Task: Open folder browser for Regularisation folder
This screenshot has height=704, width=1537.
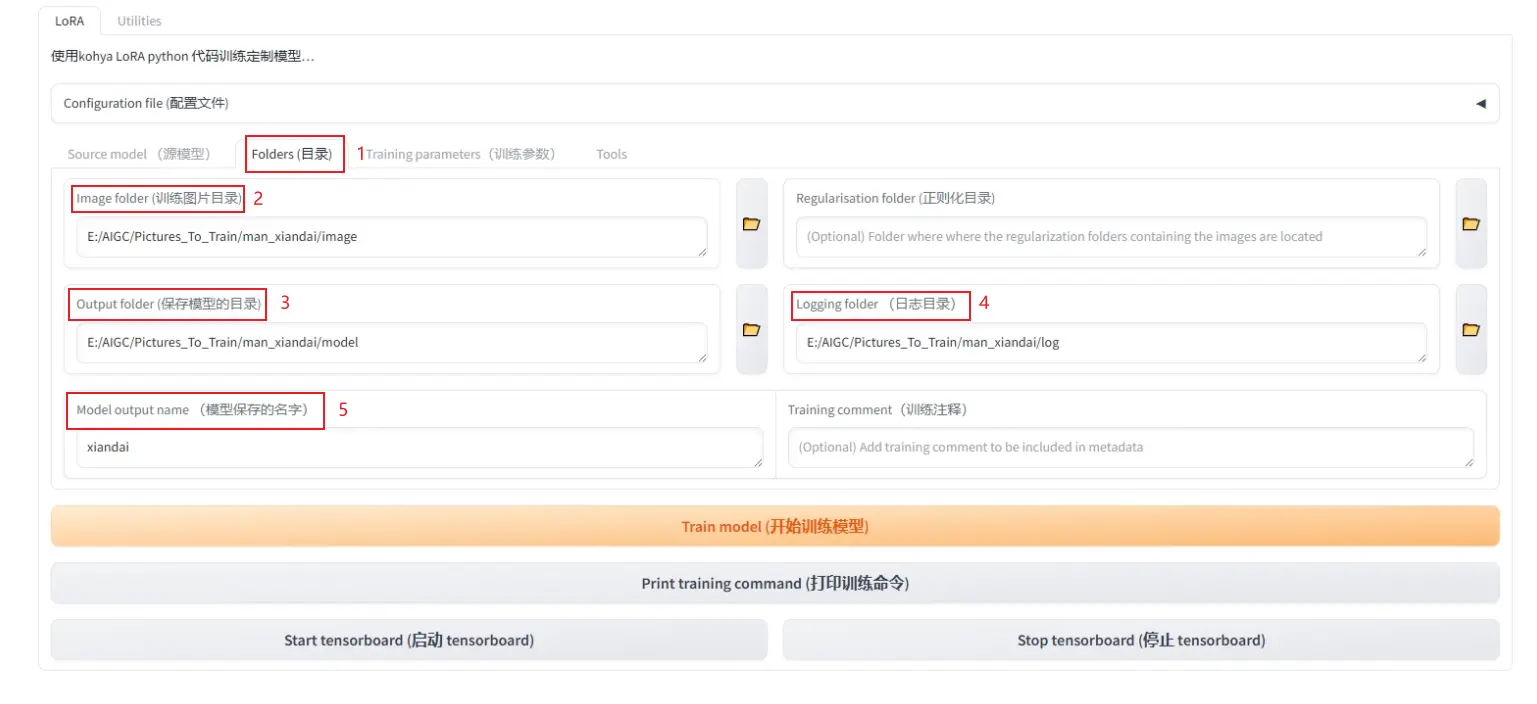Action: coord(1470,224)
